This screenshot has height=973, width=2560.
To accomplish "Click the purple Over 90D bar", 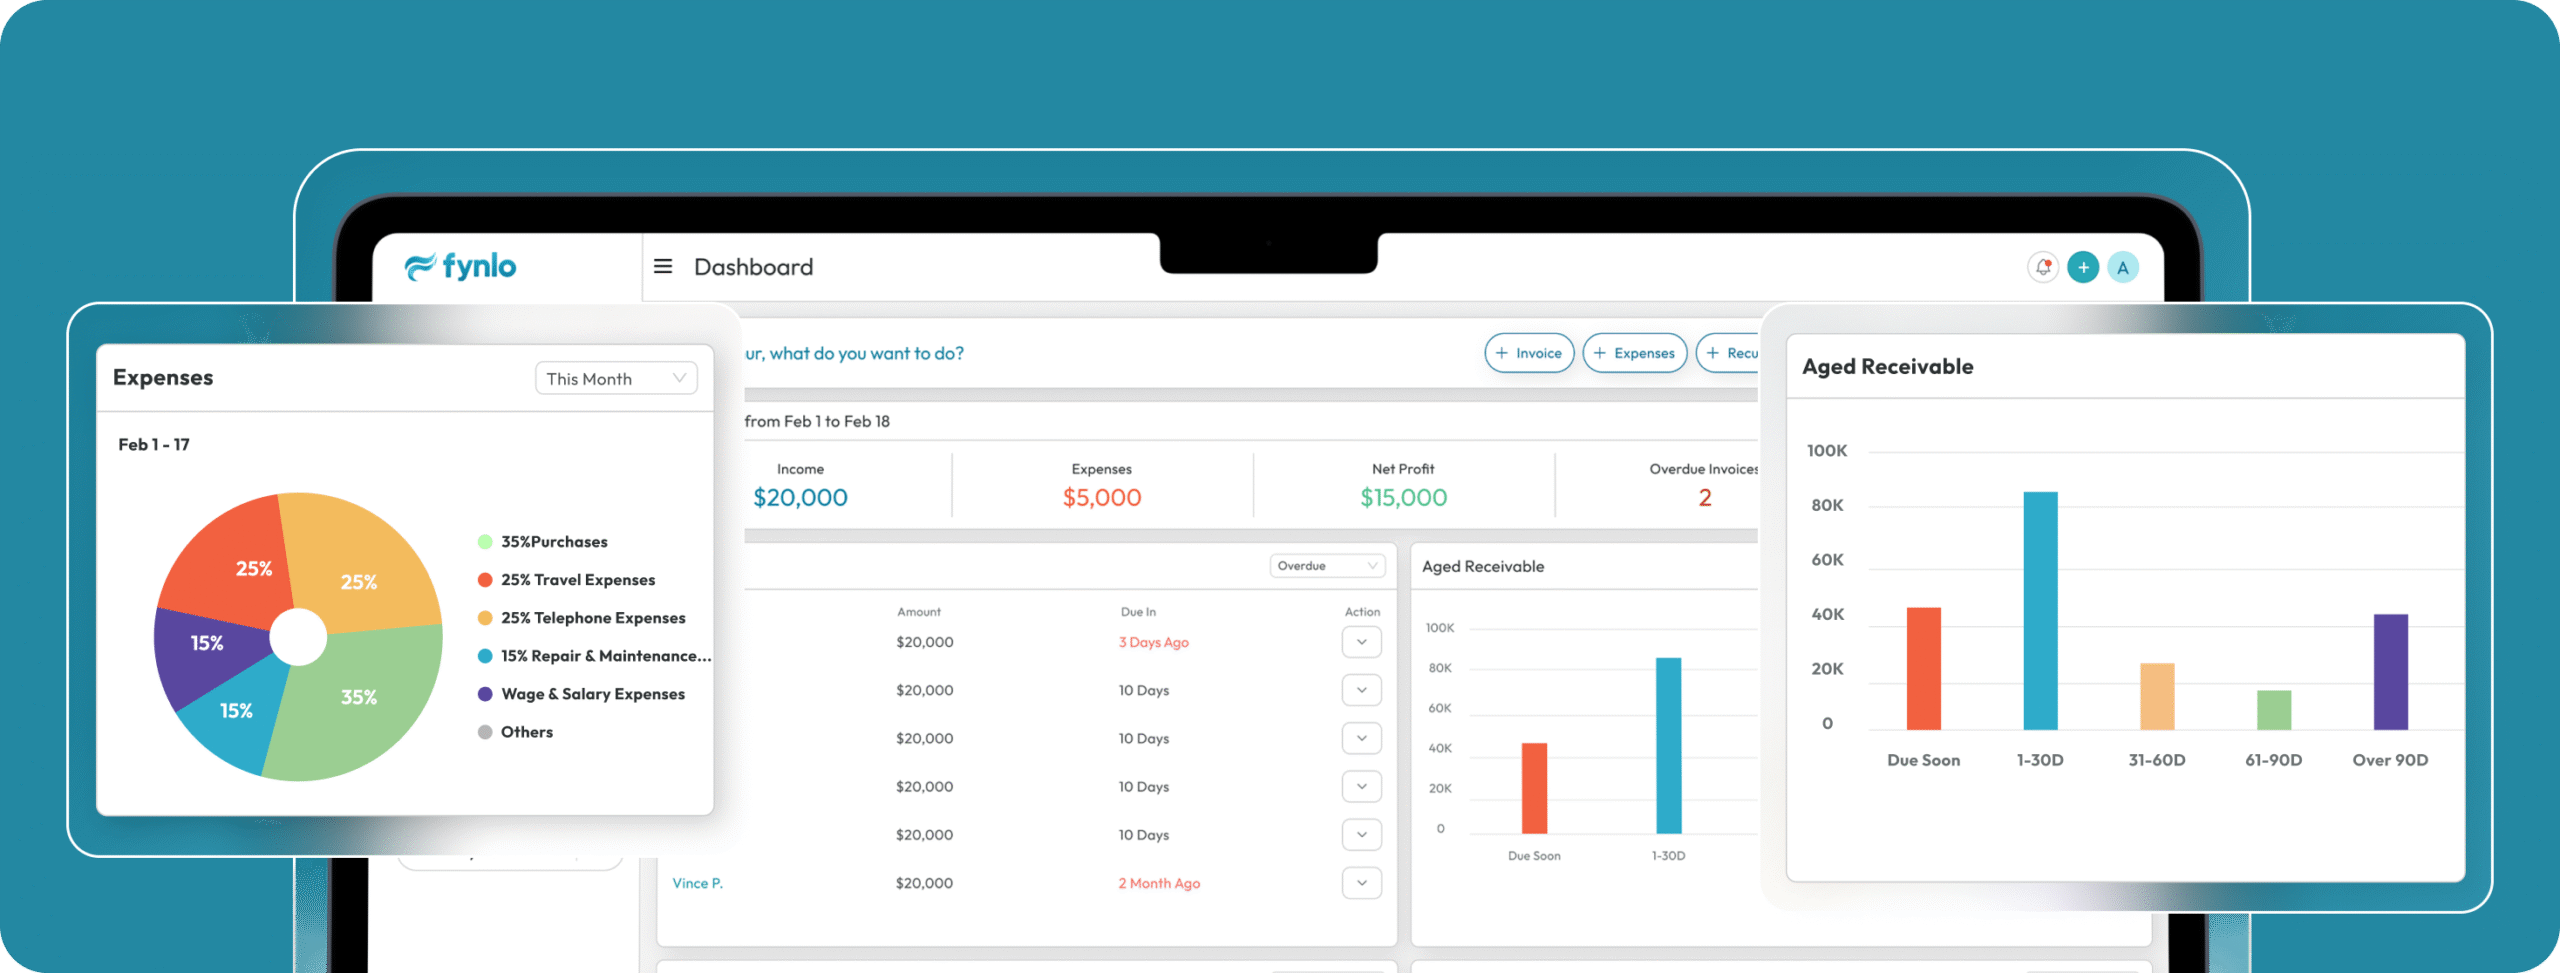I will tap(2390, 671).
